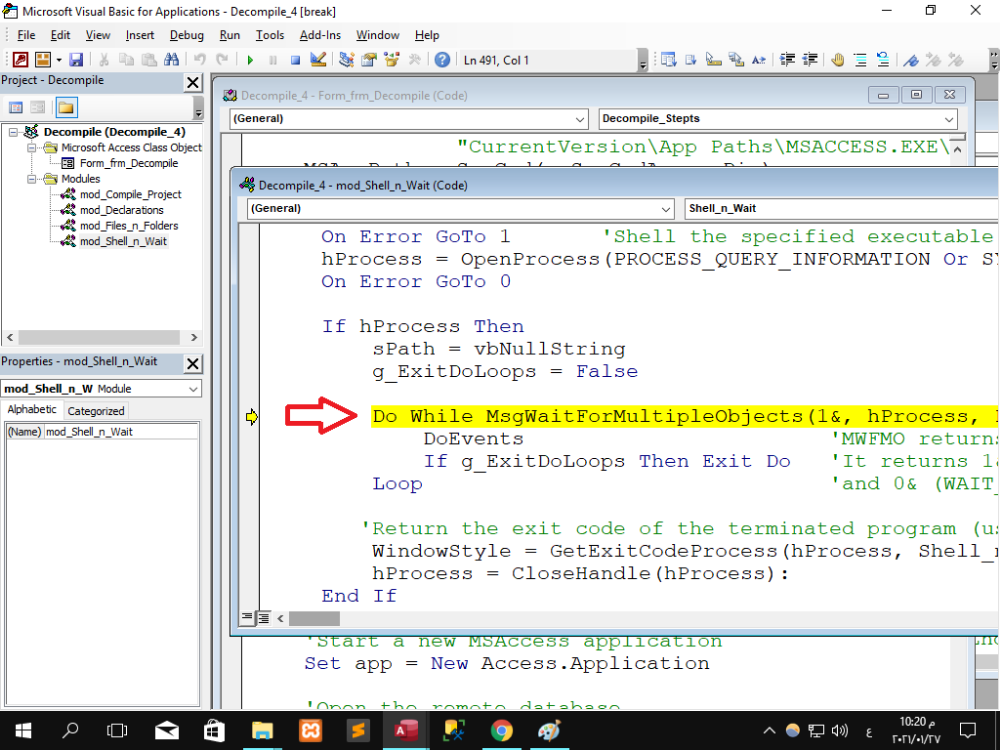Click the Parameter Info icon
This screenshot has height=750, width=1000.
point(736,60)
